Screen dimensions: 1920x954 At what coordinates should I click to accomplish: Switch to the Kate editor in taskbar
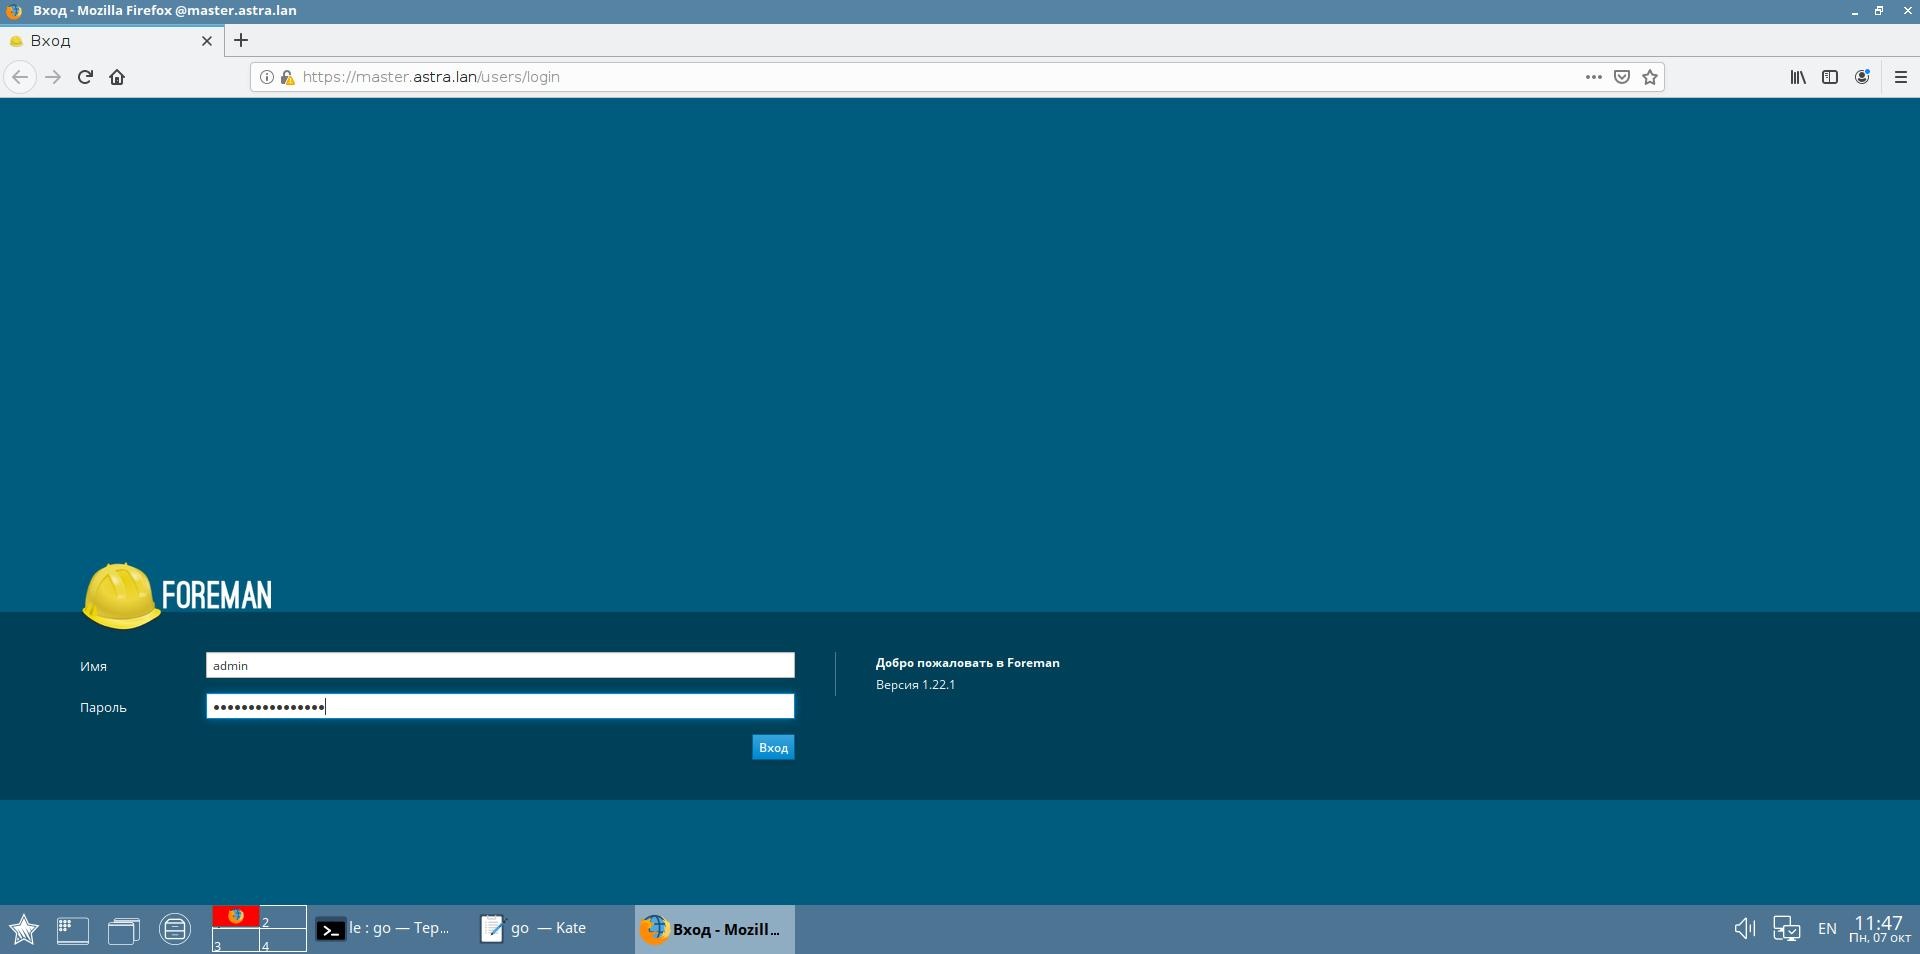coord(534,929)
